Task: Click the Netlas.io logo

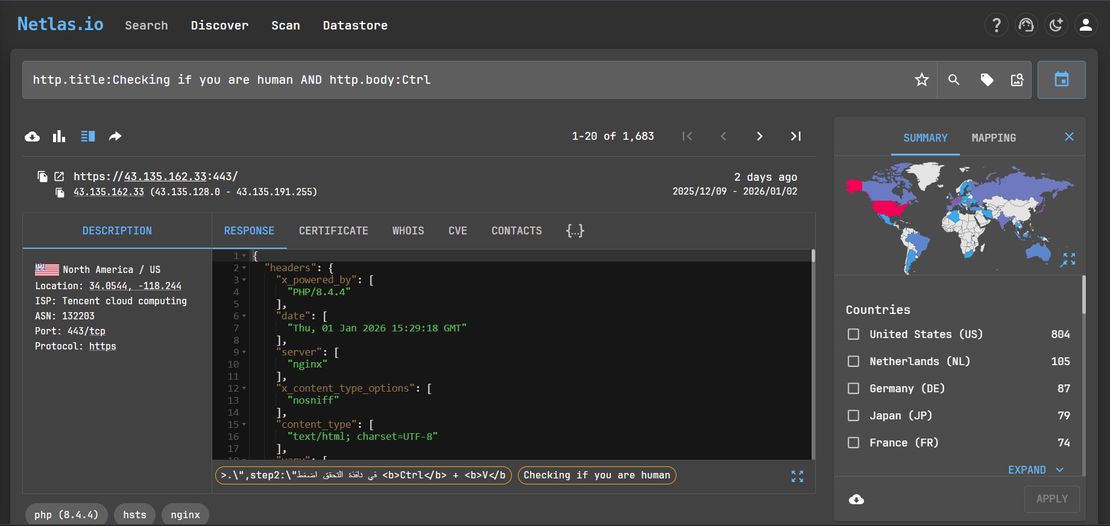Action: pos(60,24)
